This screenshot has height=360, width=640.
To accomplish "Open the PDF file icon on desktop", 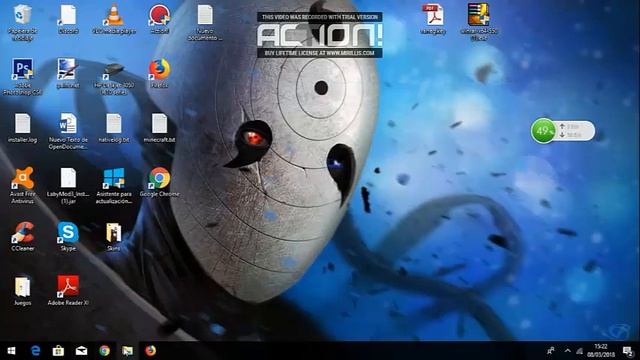I will [x=433, y=16].
